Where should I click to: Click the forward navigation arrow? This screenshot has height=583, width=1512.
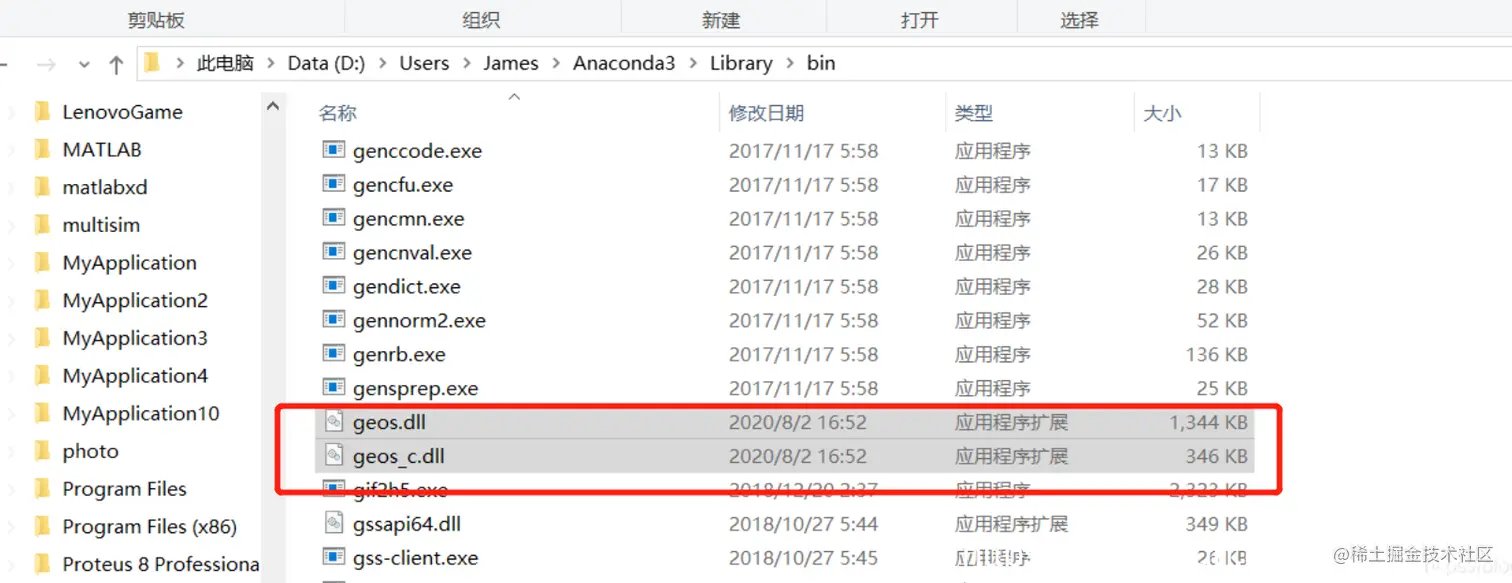46,65
